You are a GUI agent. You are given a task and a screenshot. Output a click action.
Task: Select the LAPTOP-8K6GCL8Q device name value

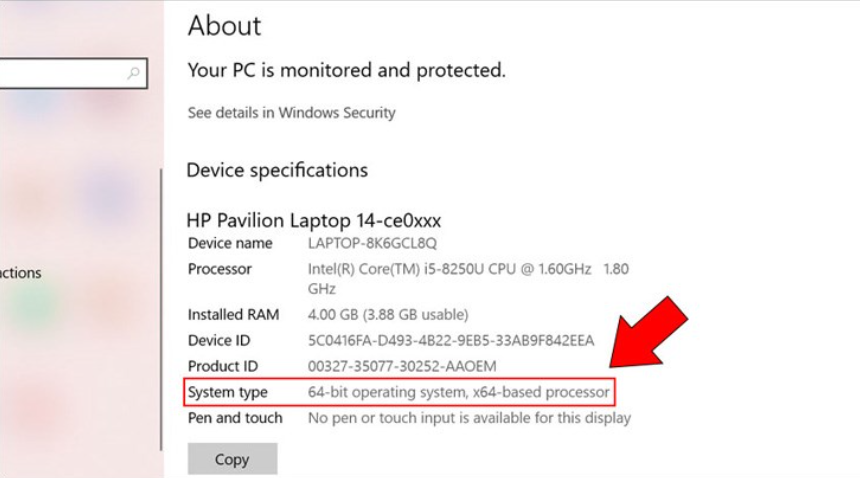click(x=372, y=243)
